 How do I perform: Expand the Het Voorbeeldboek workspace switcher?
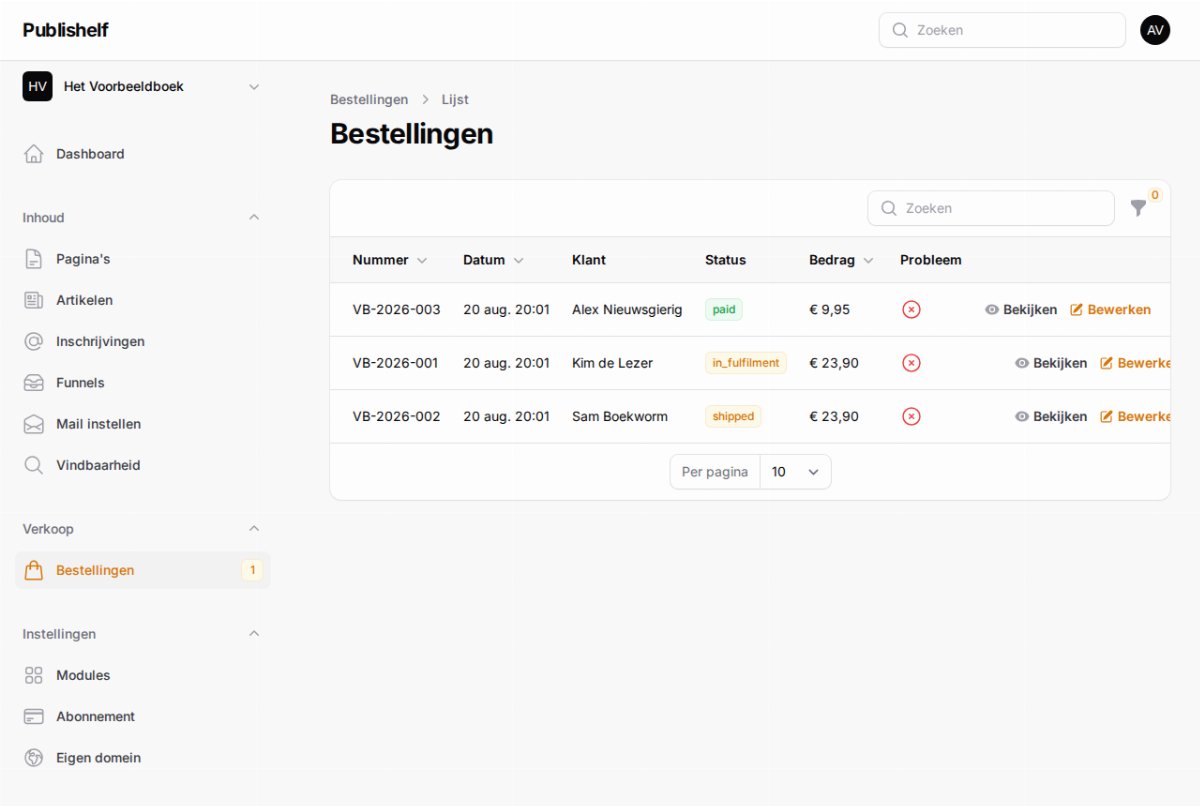pos(142,87)
